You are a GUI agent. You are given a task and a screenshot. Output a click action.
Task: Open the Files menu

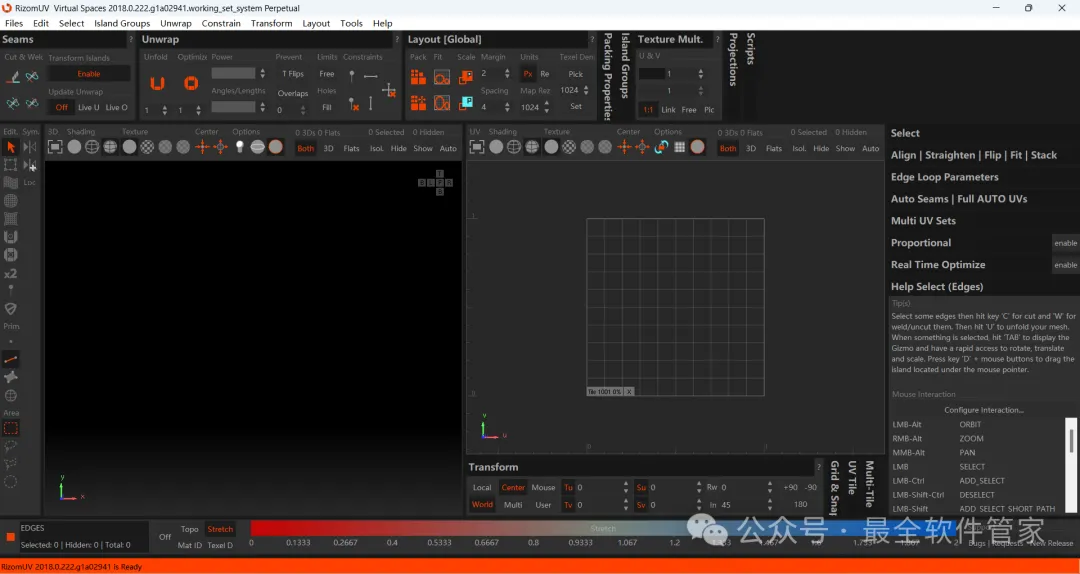point(14,23)
